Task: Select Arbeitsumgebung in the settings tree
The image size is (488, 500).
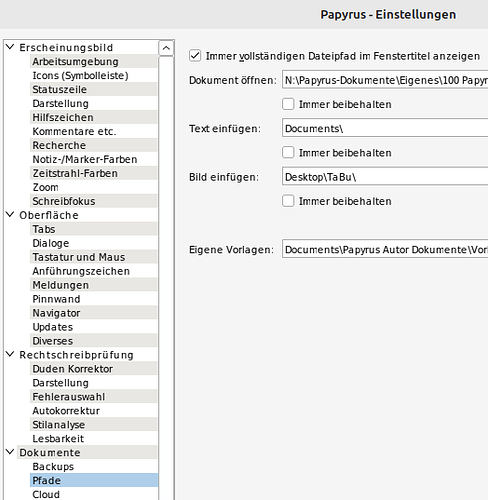Action: (x=94, y=61)
